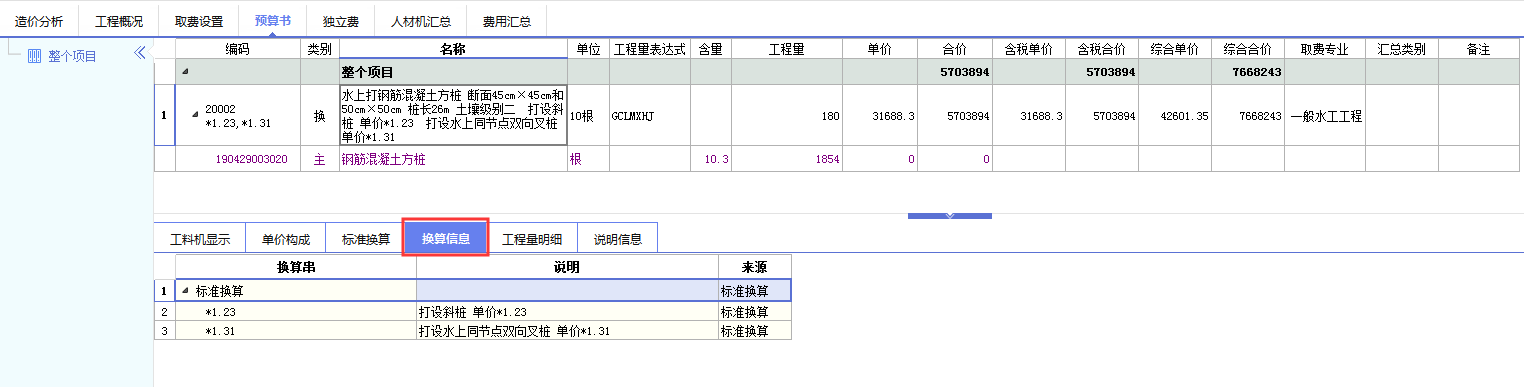Screen dimensions: 1524x387
Task: Open the 取费设置 tab
Action: [x=199, y=21]
